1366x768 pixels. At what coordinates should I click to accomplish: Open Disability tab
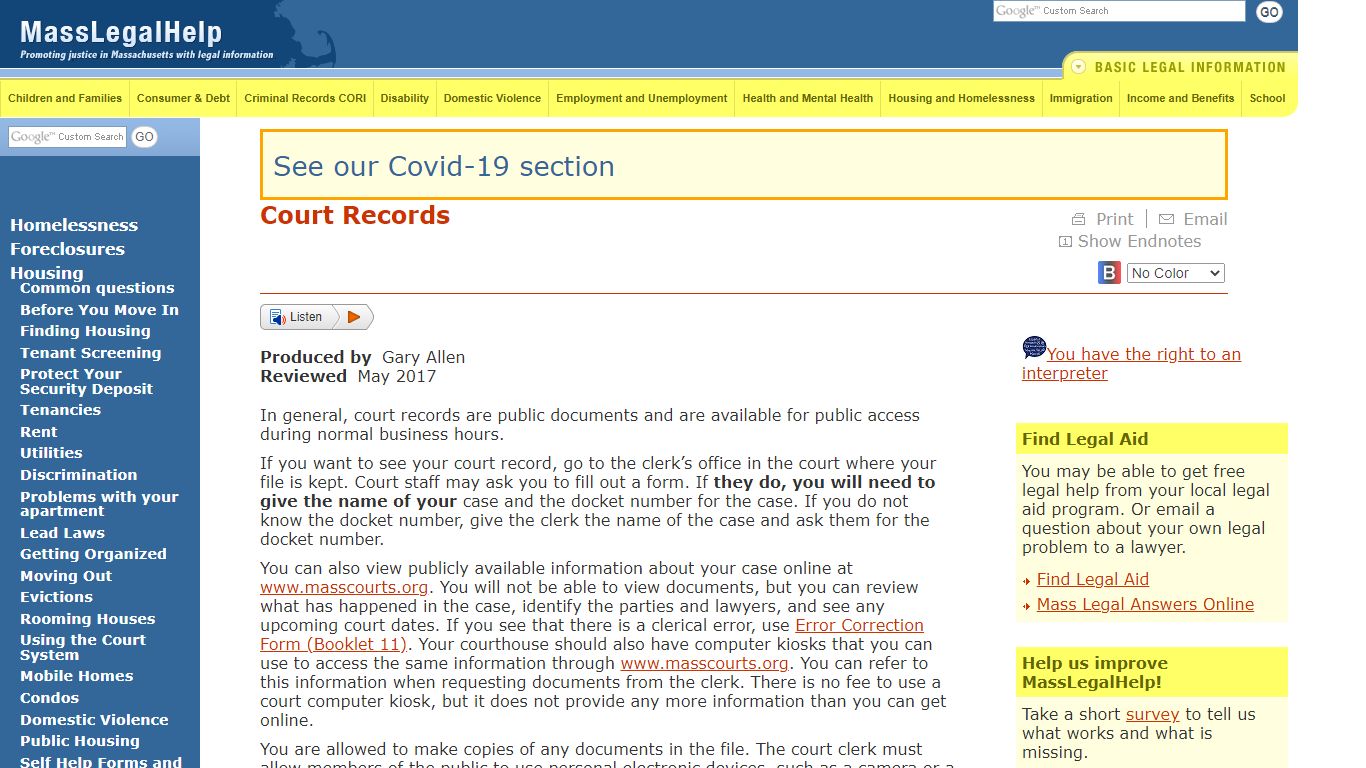coord(405,98)
